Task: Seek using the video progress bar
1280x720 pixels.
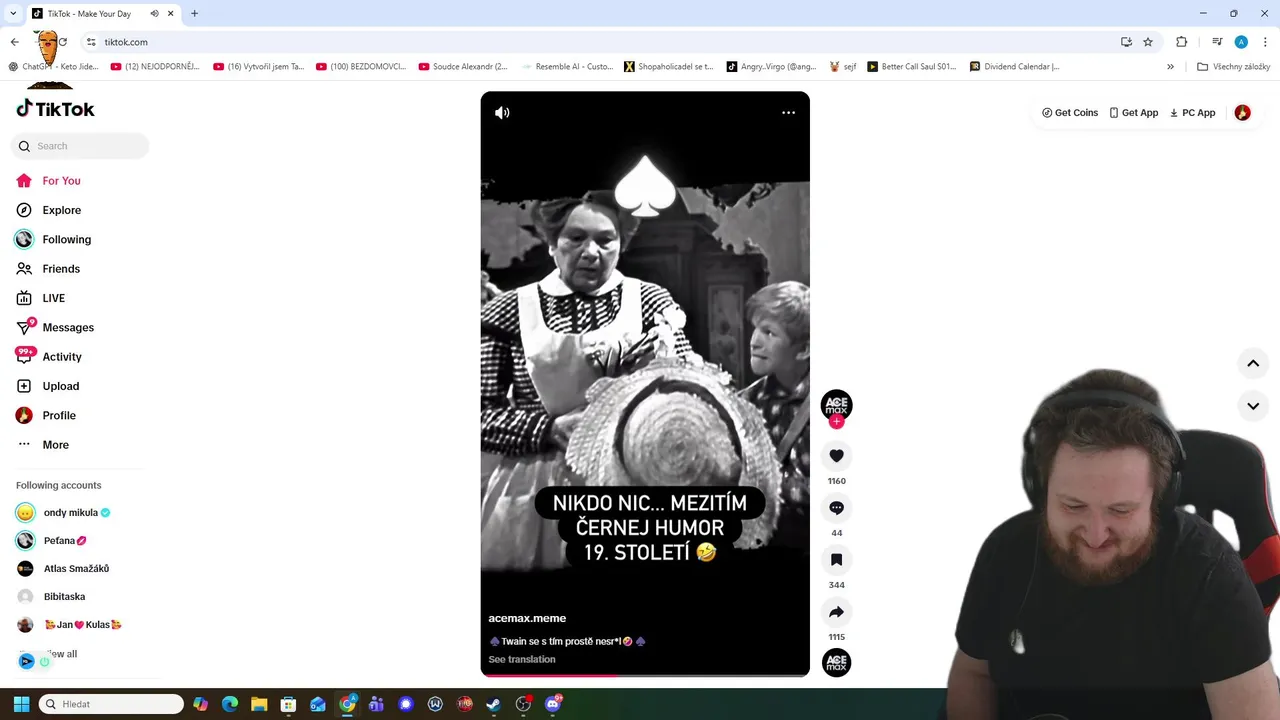Action: point(645,675)
